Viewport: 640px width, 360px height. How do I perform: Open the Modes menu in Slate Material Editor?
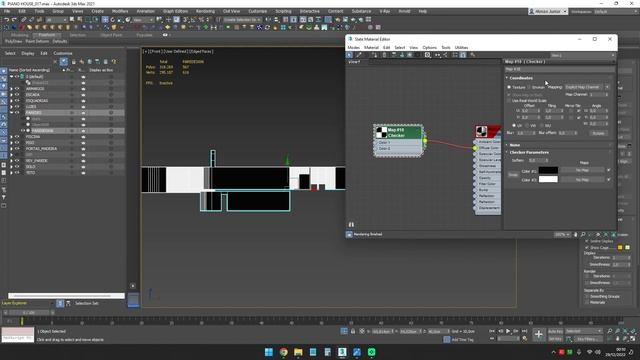[353, 48]
